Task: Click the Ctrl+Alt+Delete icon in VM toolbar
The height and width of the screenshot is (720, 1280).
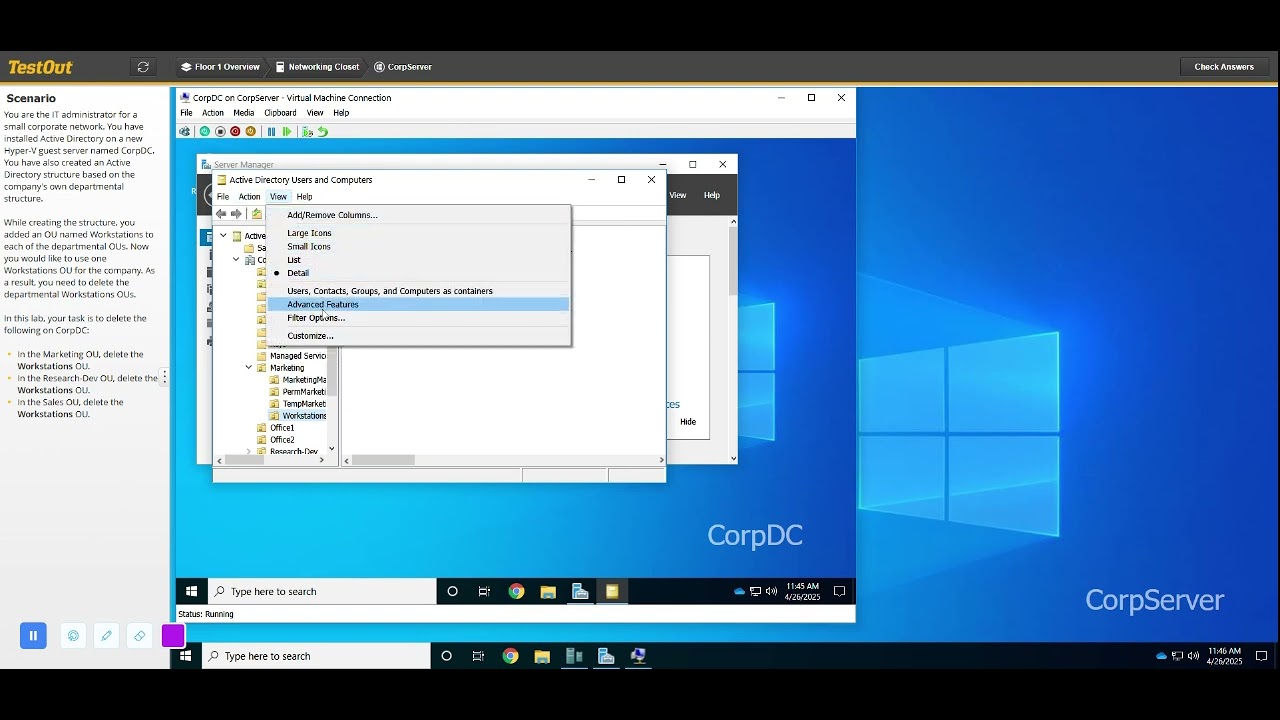Action: (185, 132)
